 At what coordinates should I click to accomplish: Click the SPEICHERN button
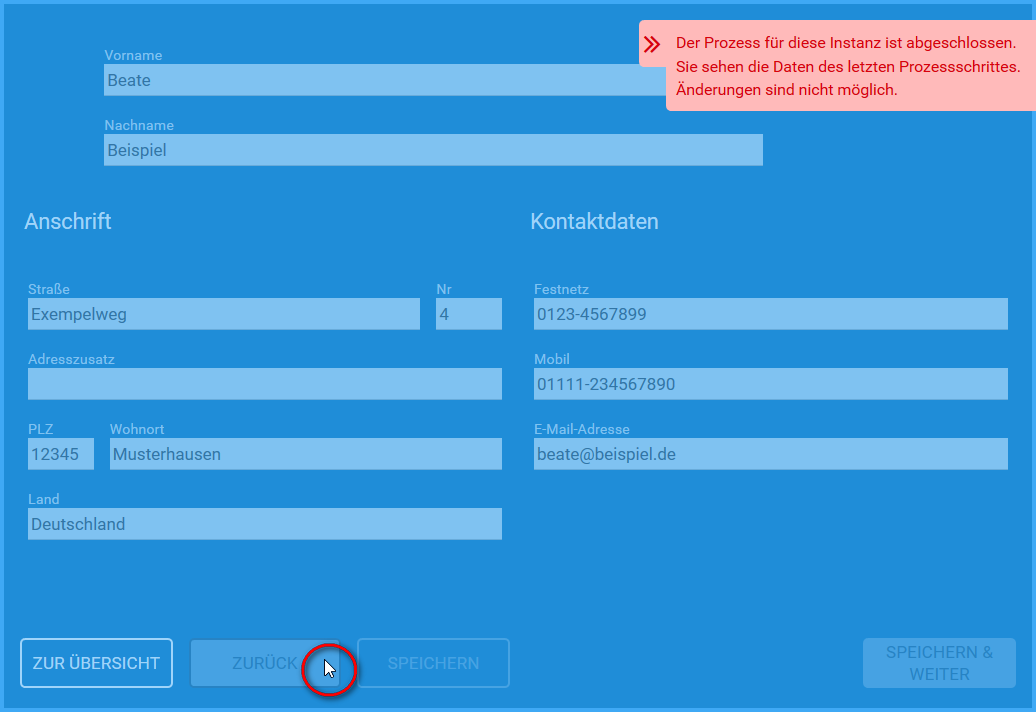433,663
